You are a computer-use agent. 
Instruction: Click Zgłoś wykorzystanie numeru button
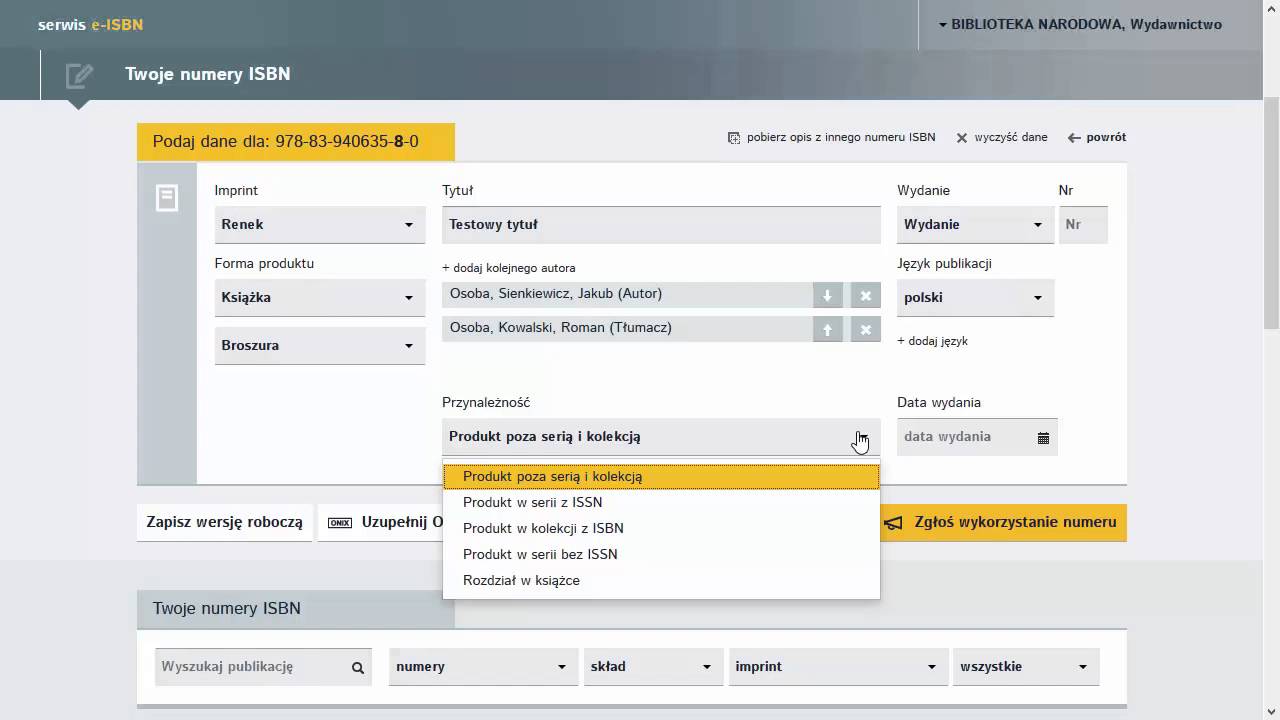tap(1003, 522)
